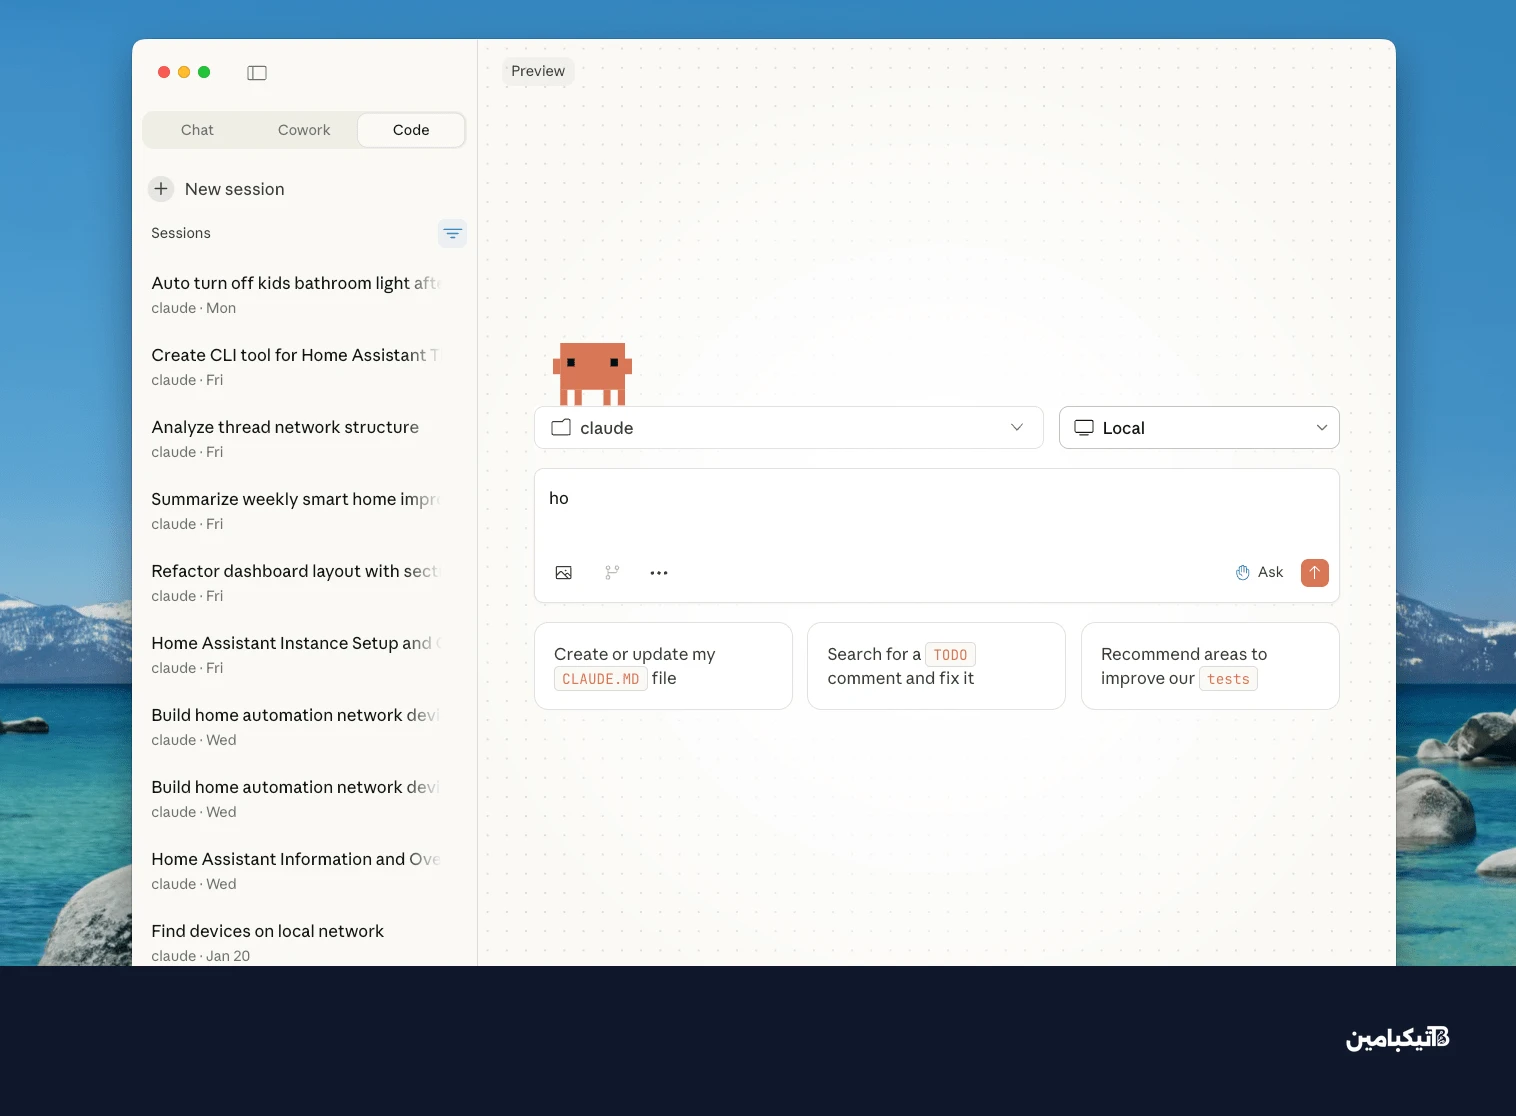Switch to the Cowork tab
This screenshot has width=1516, height=1116.
(304, 130)
